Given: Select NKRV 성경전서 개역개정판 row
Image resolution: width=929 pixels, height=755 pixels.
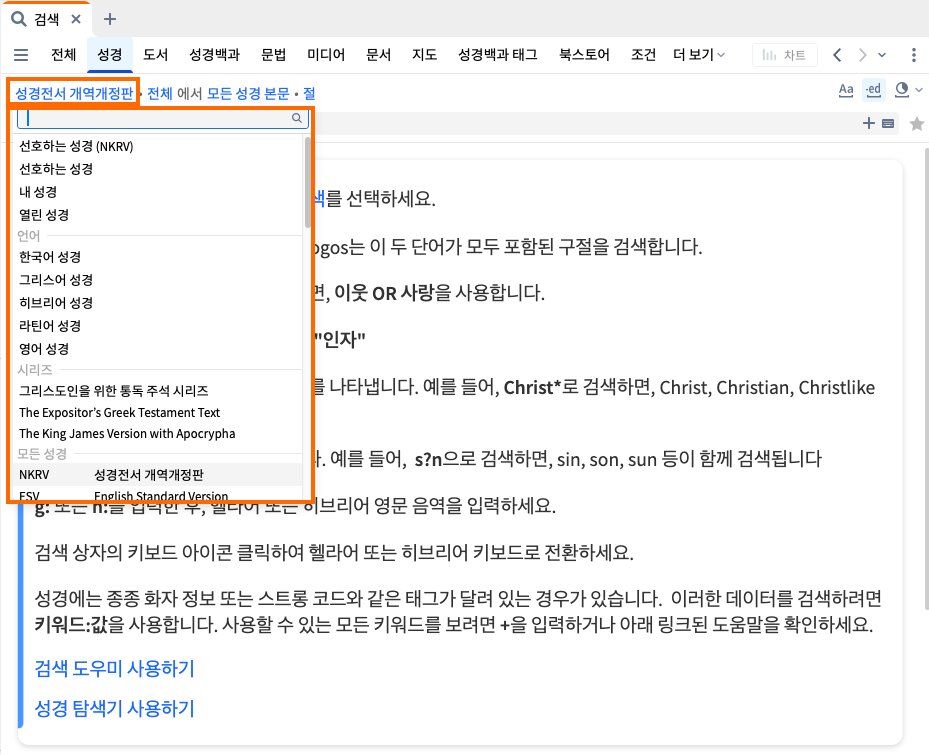Looking at the screenshot, I should point(158,475).
